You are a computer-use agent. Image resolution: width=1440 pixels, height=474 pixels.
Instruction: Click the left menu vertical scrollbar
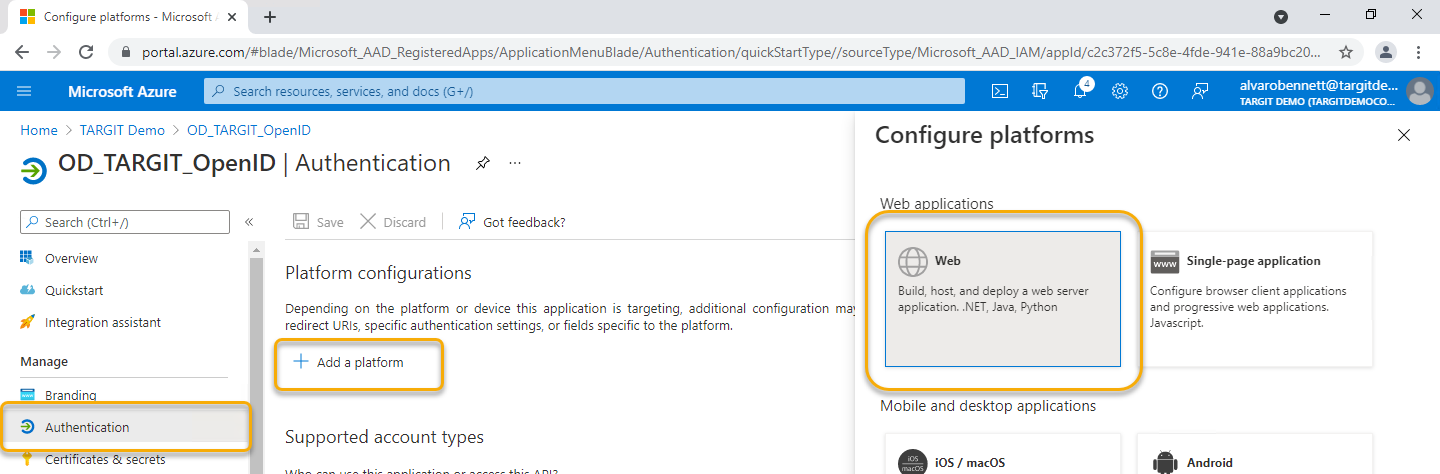pos(257,358)
